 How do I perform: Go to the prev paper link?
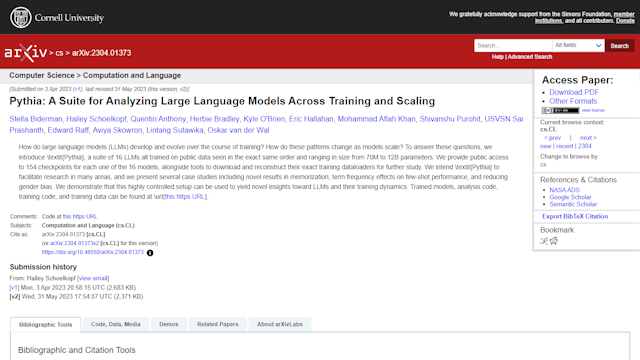(x=553, y=138)
